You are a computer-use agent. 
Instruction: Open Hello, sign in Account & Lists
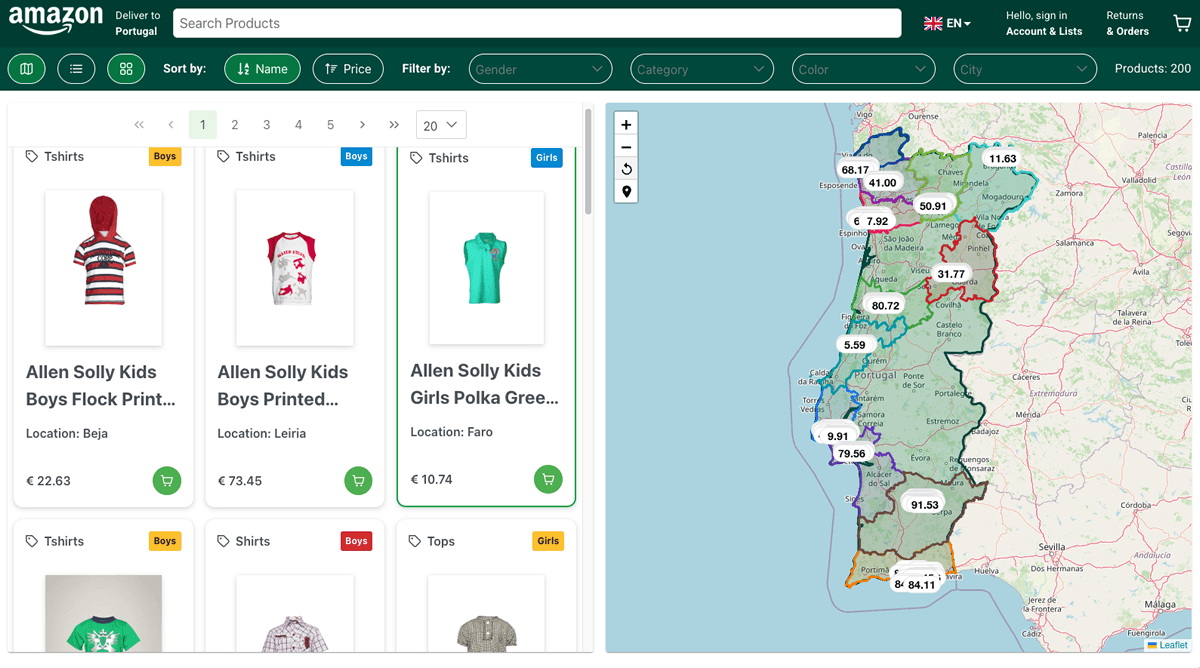click(x=1044, y=23)
